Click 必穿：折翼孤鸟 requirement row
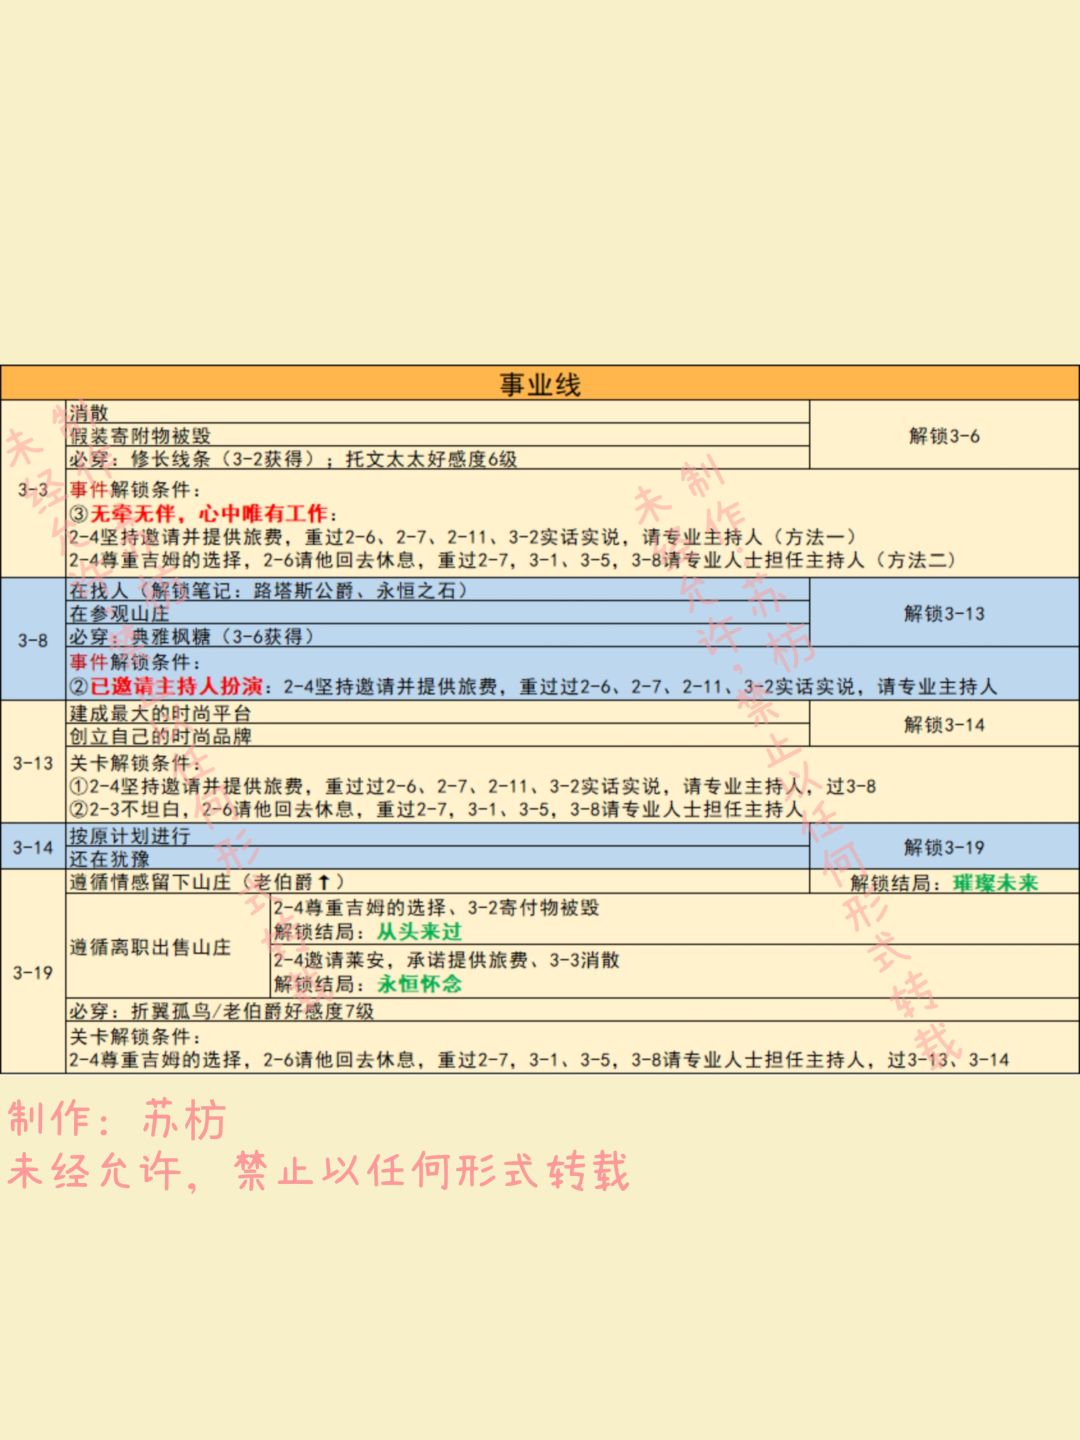 [x=572, y=1011]
